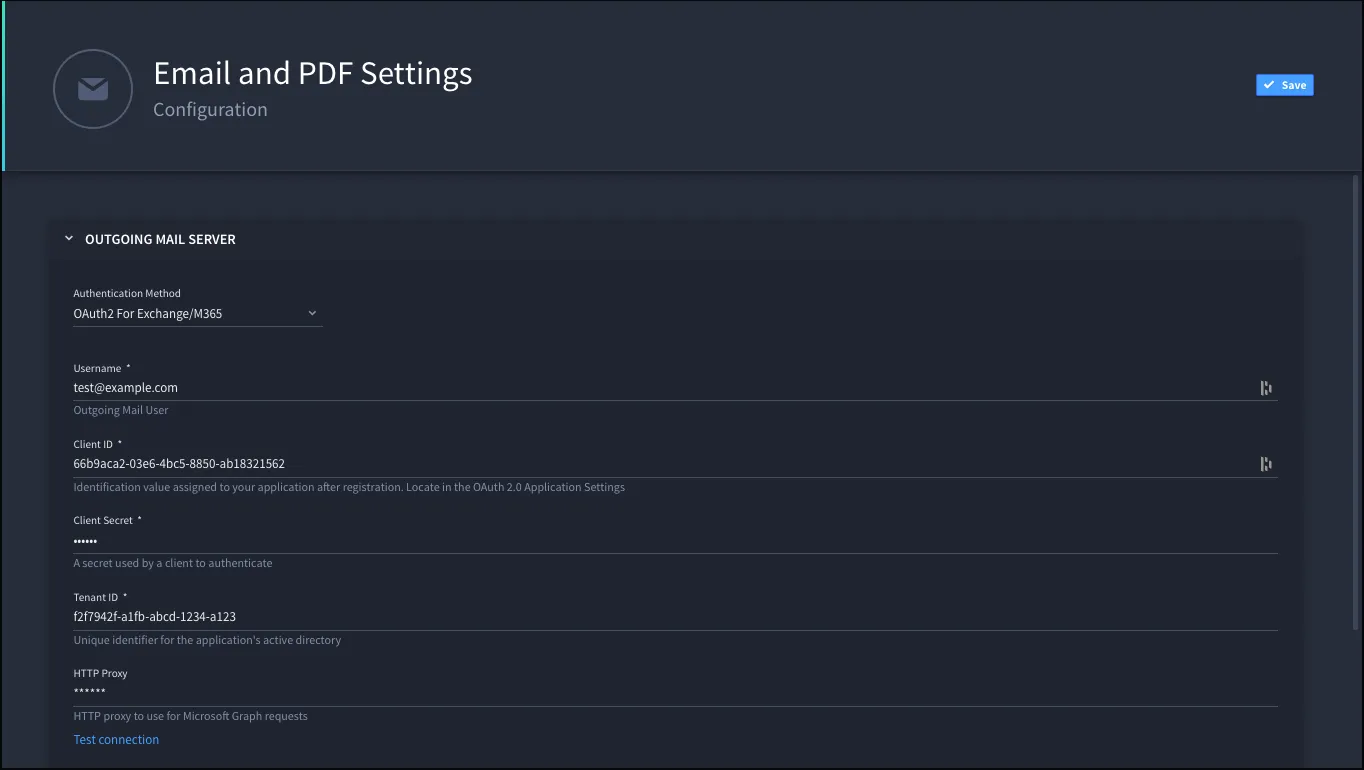
Task: Open the Authentication Method dropdown
Action: click(x=198, y=314)
